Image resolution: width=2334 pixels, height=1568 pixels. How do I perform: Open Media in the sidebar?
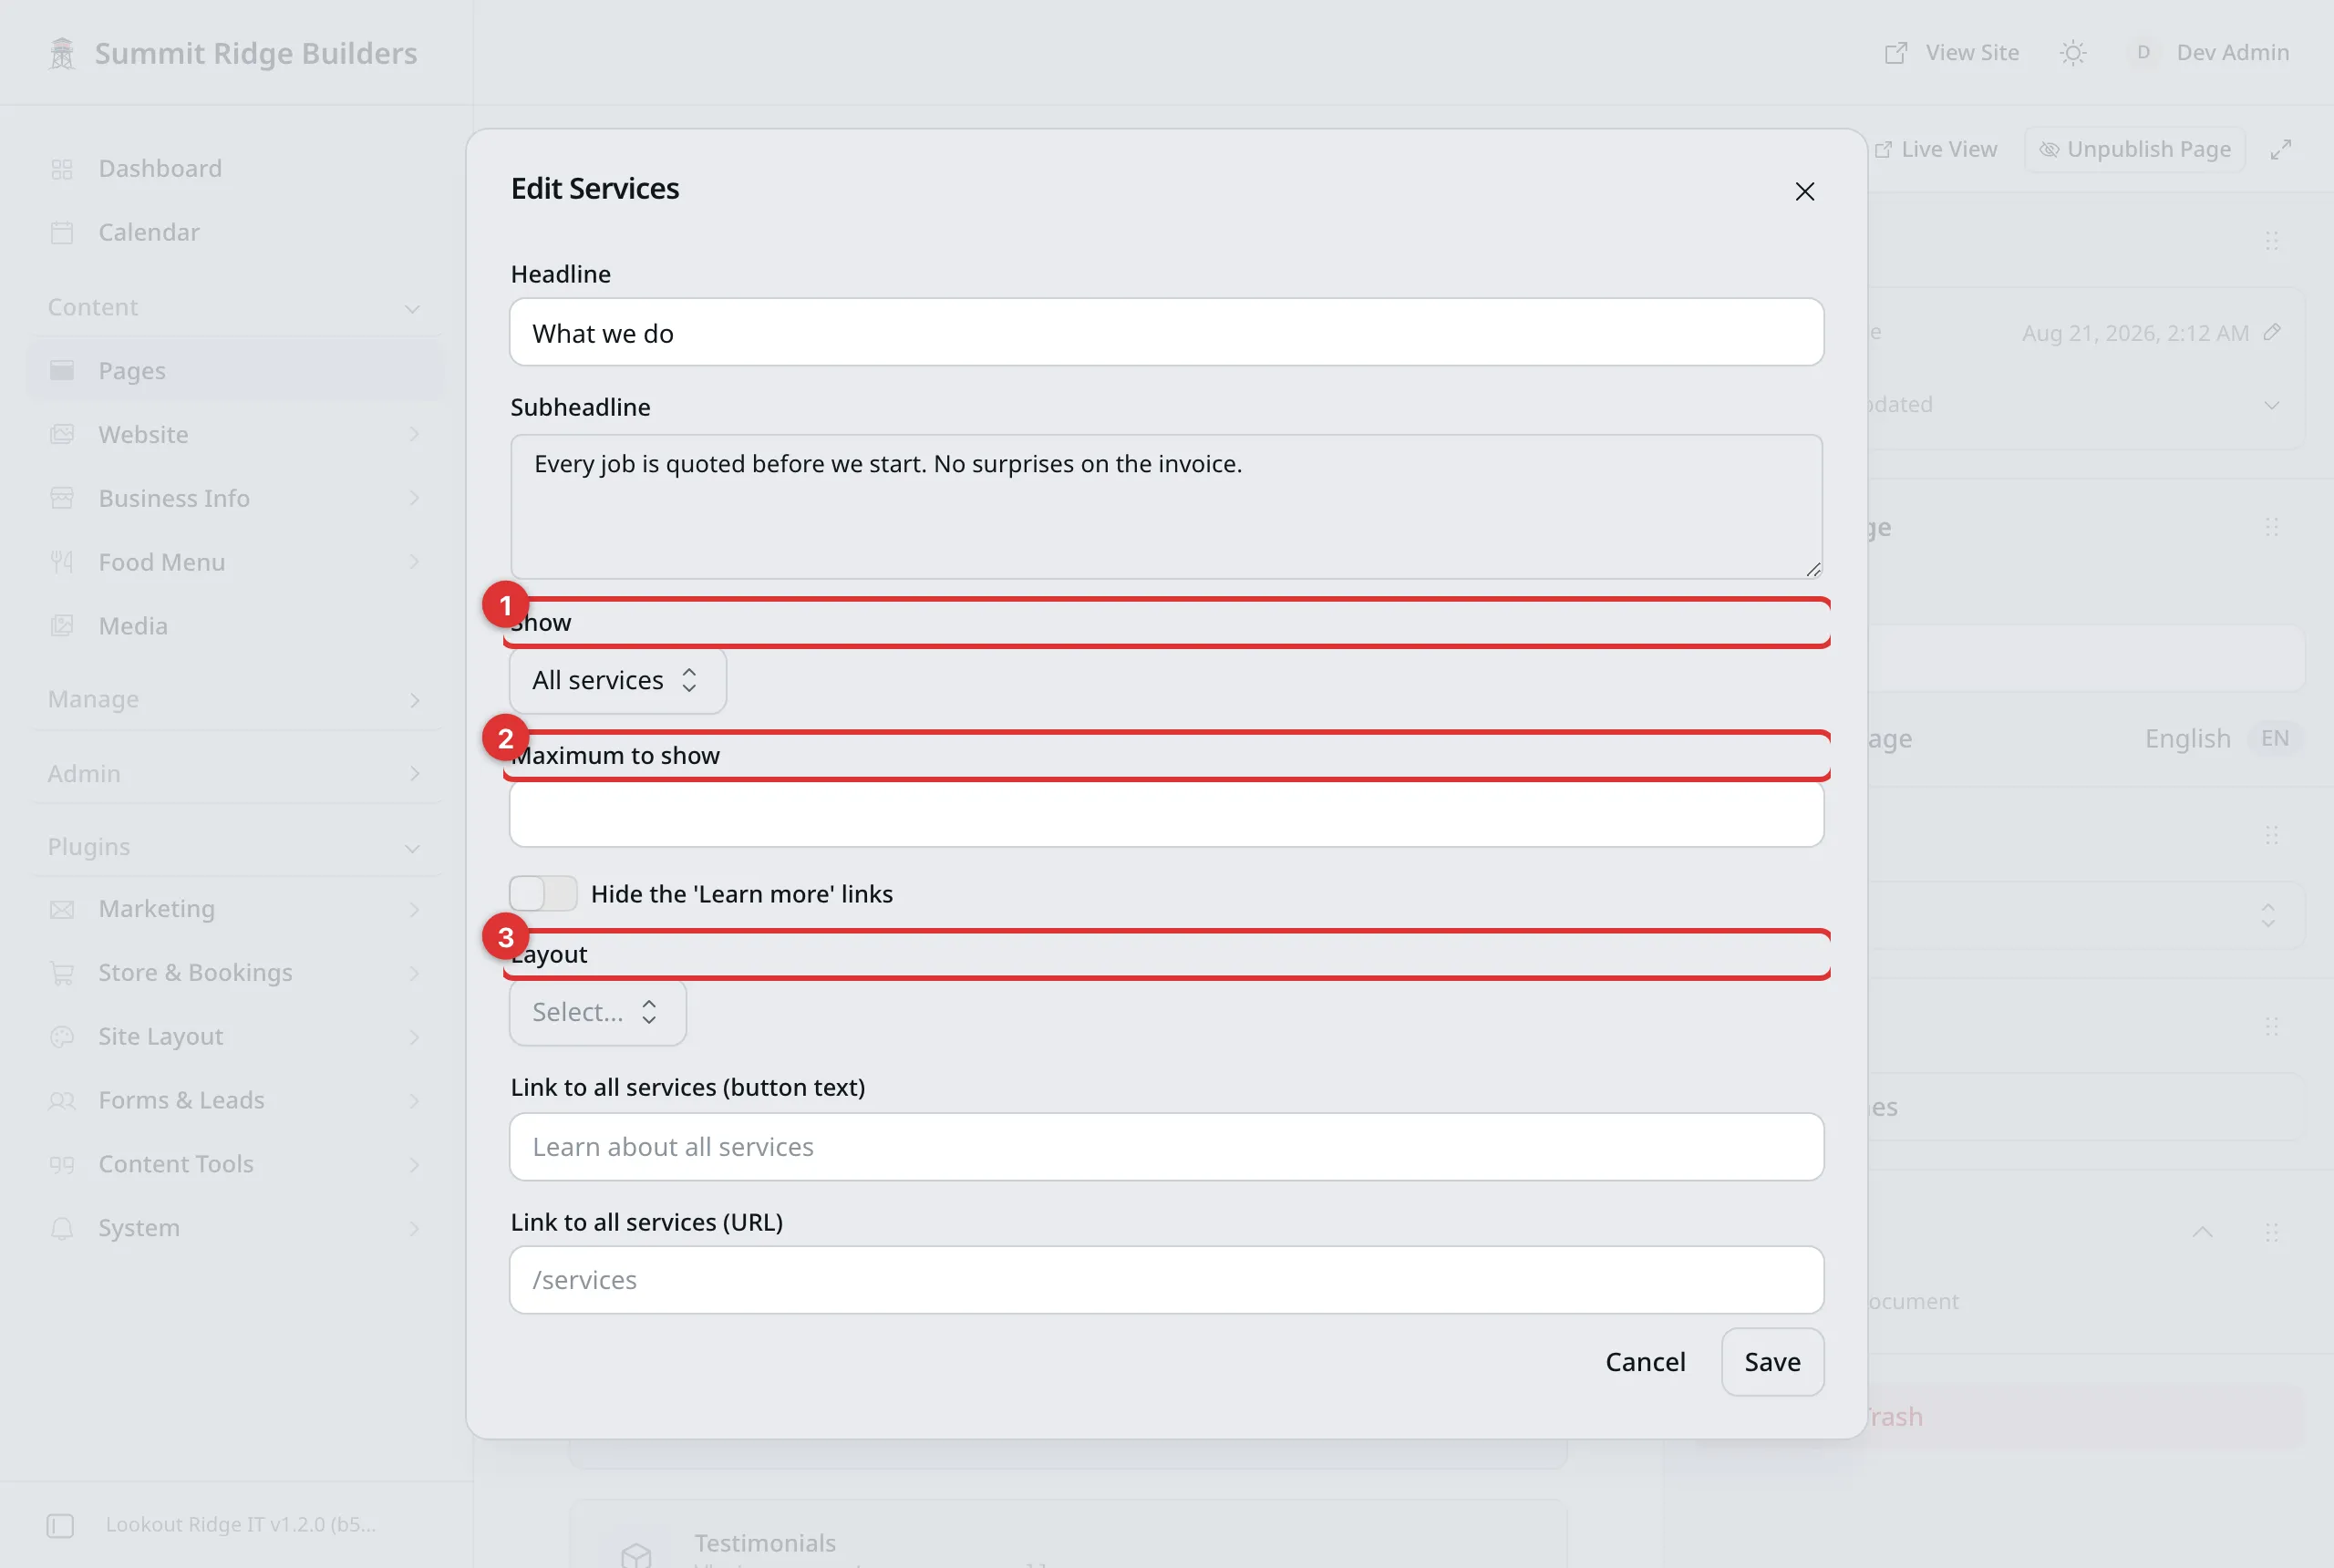236,626
